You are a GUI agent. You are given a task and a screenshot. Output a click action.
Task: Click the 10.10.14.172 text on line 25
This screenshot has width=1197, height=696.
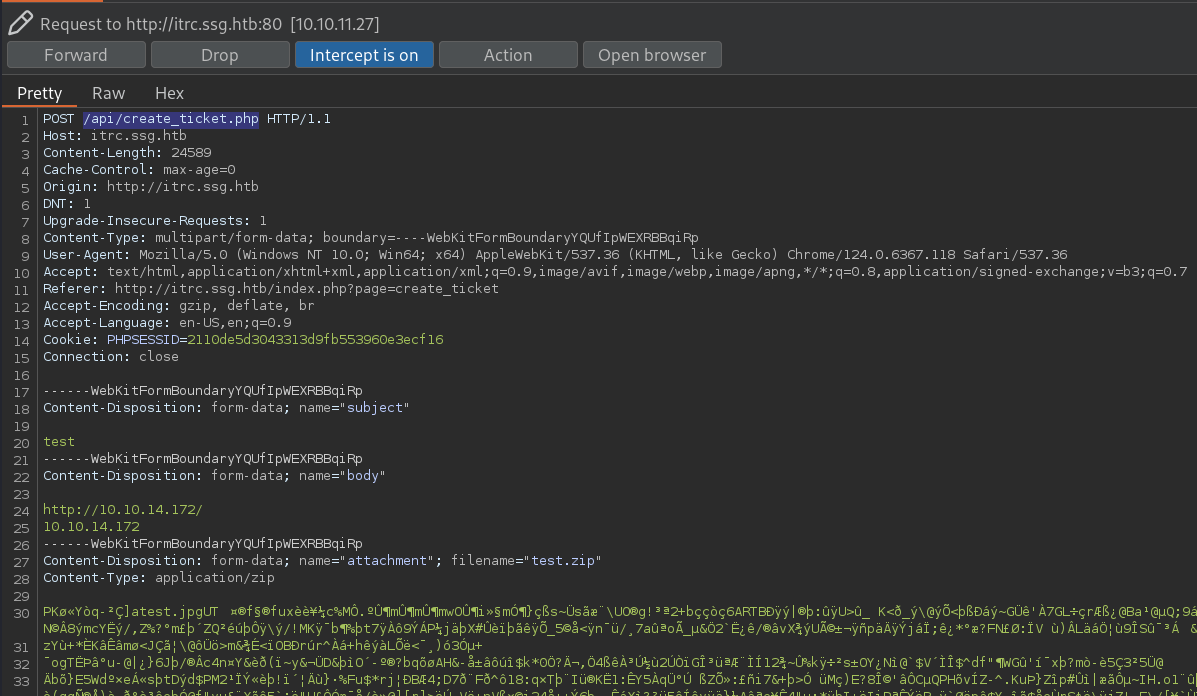coord(91,527)
